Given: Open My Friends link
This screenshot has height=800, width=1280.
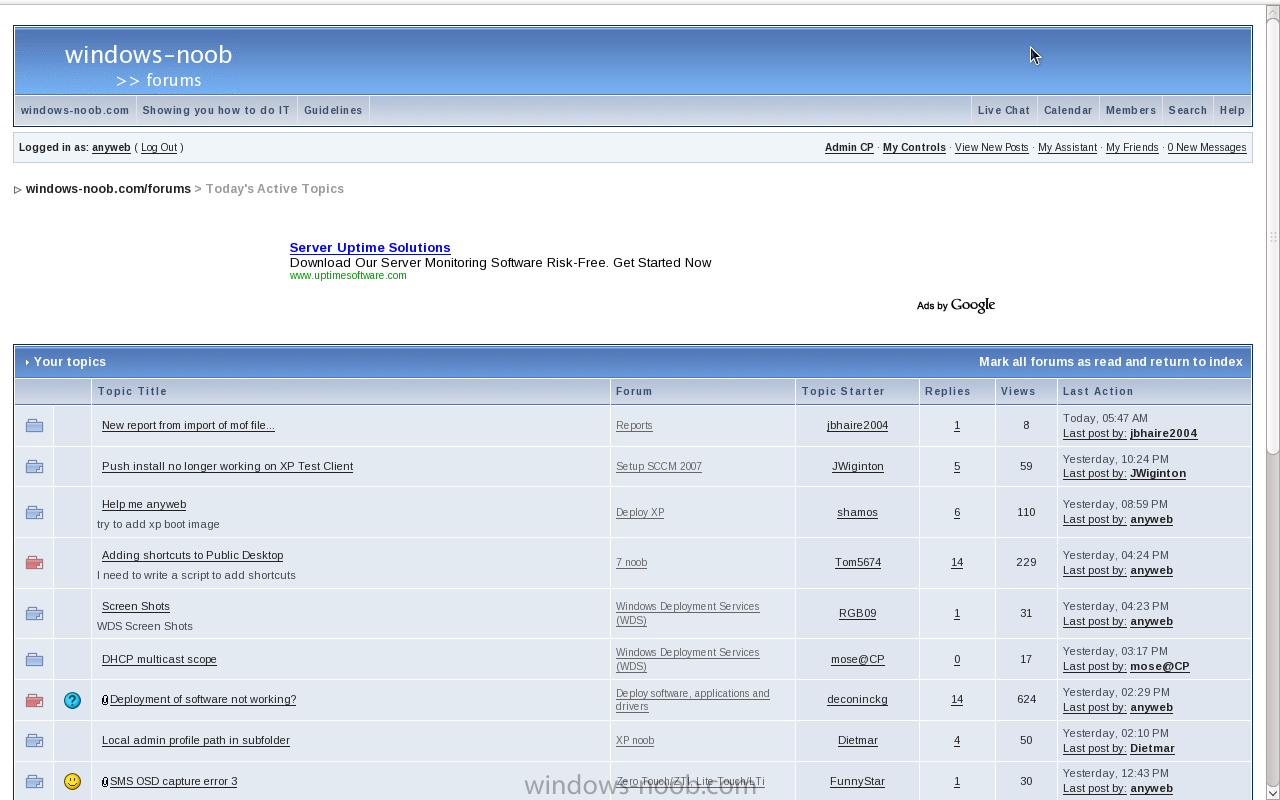Looking at the screenshot, I should click(1132, 148).
